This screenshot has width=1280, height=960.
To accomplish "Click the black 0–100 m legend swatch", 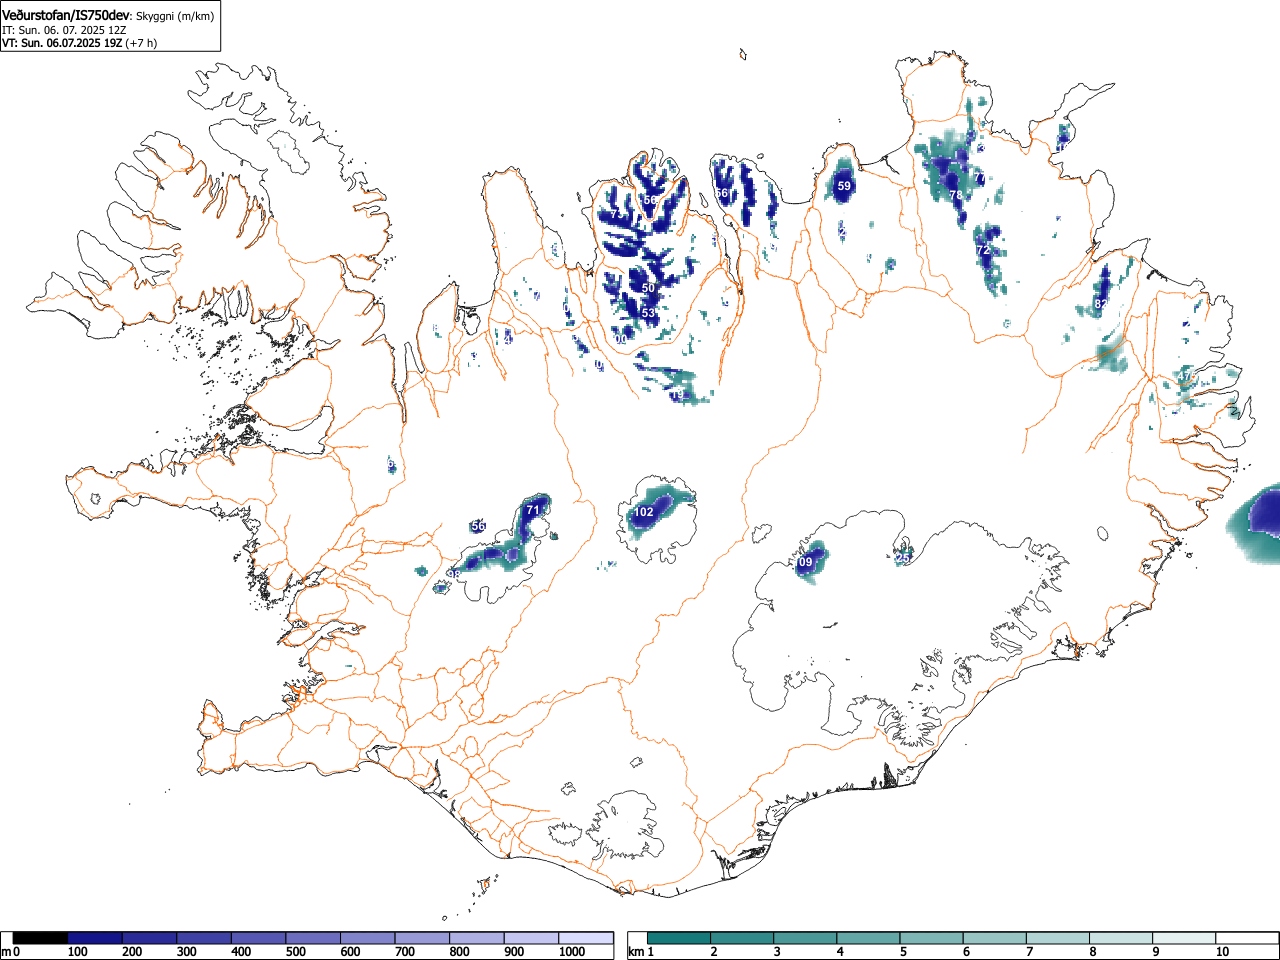I will (x=41, y=938).
